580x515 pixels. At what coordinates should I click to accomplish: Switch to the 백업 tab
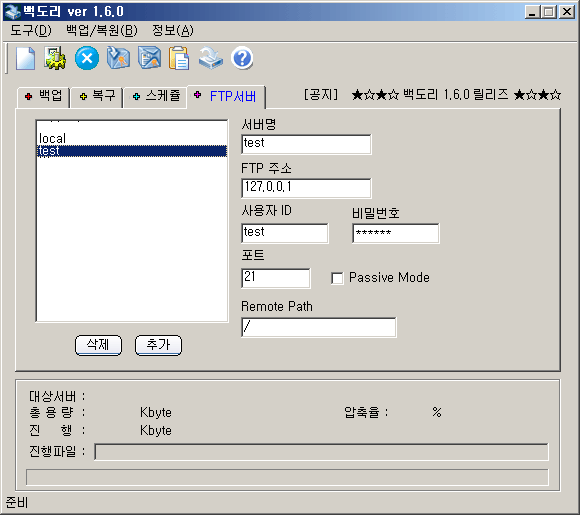point(44,96)
